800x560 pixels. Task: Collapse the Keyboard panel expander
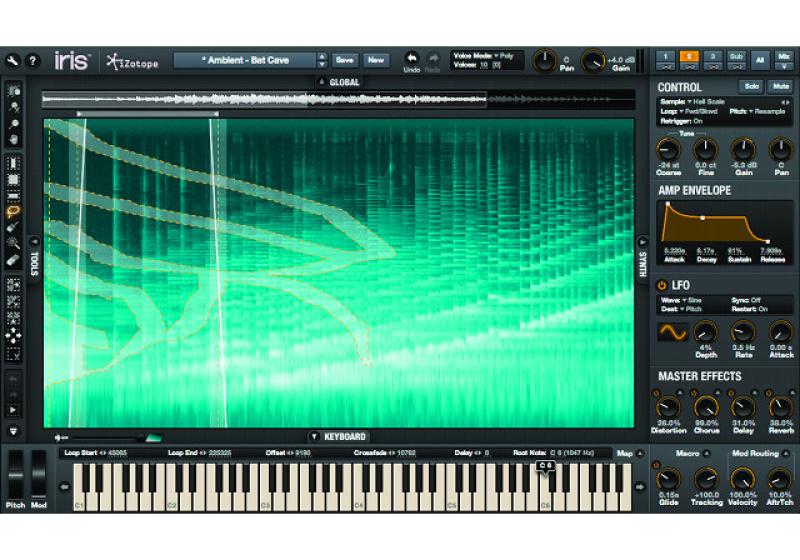click(x=313, y=436)
